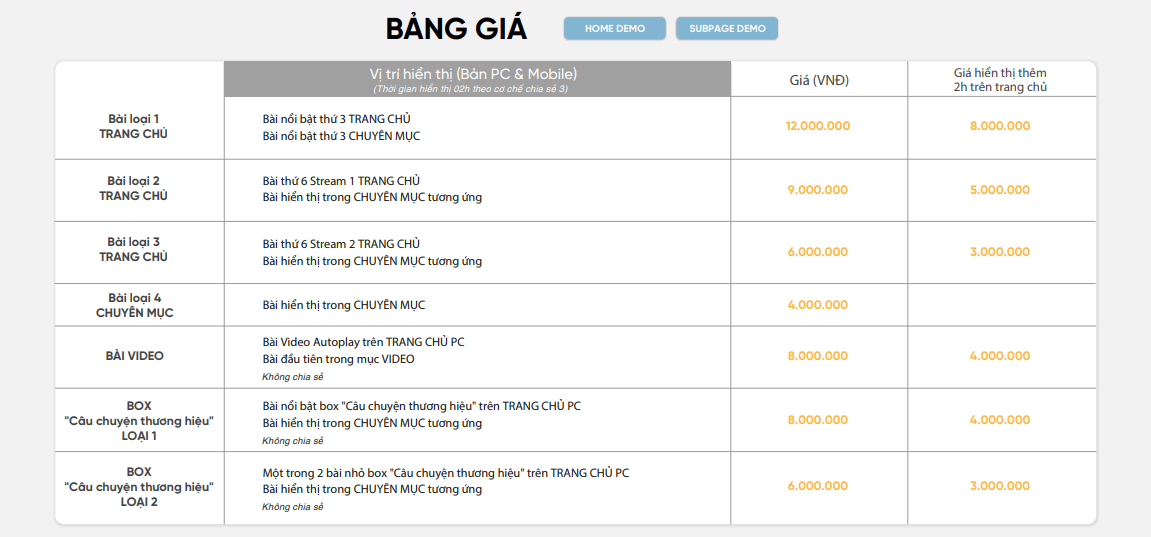
Task: Click 'Bài thứ 6 Stream 1 TRANG CHỦ'
Action: (341, 180)
